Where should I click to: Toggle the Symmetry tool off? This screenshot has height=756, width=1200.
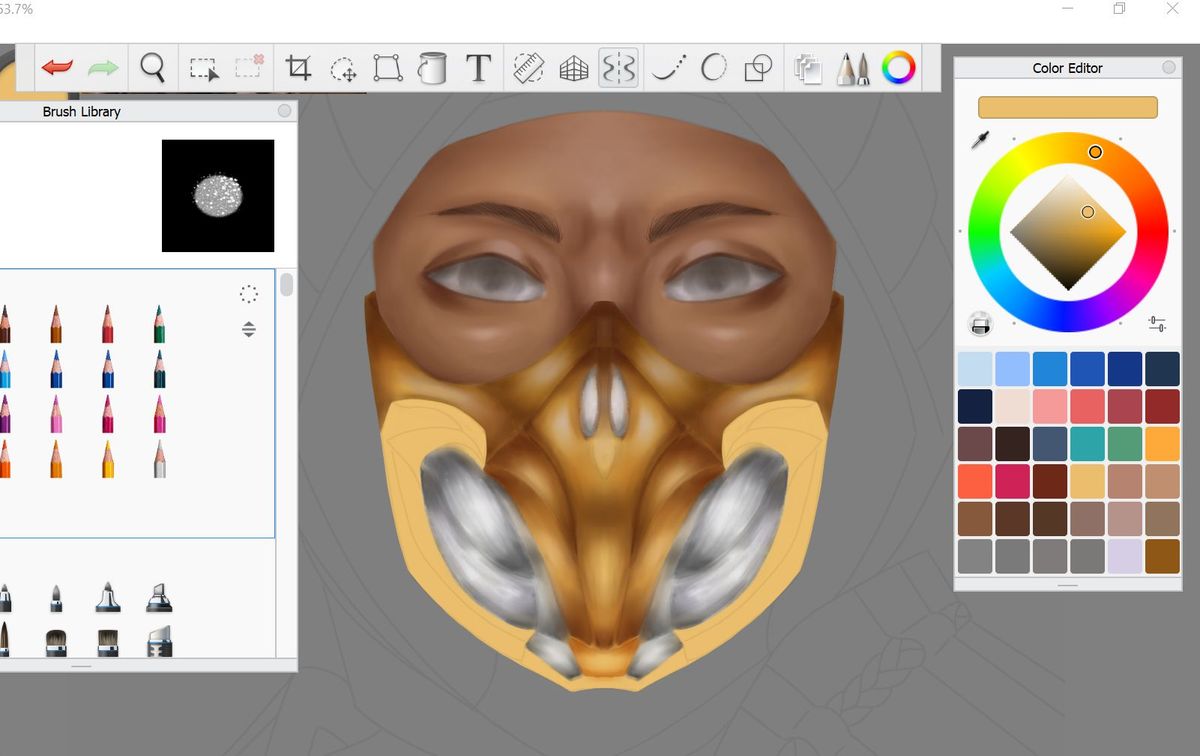coord(618,68)
